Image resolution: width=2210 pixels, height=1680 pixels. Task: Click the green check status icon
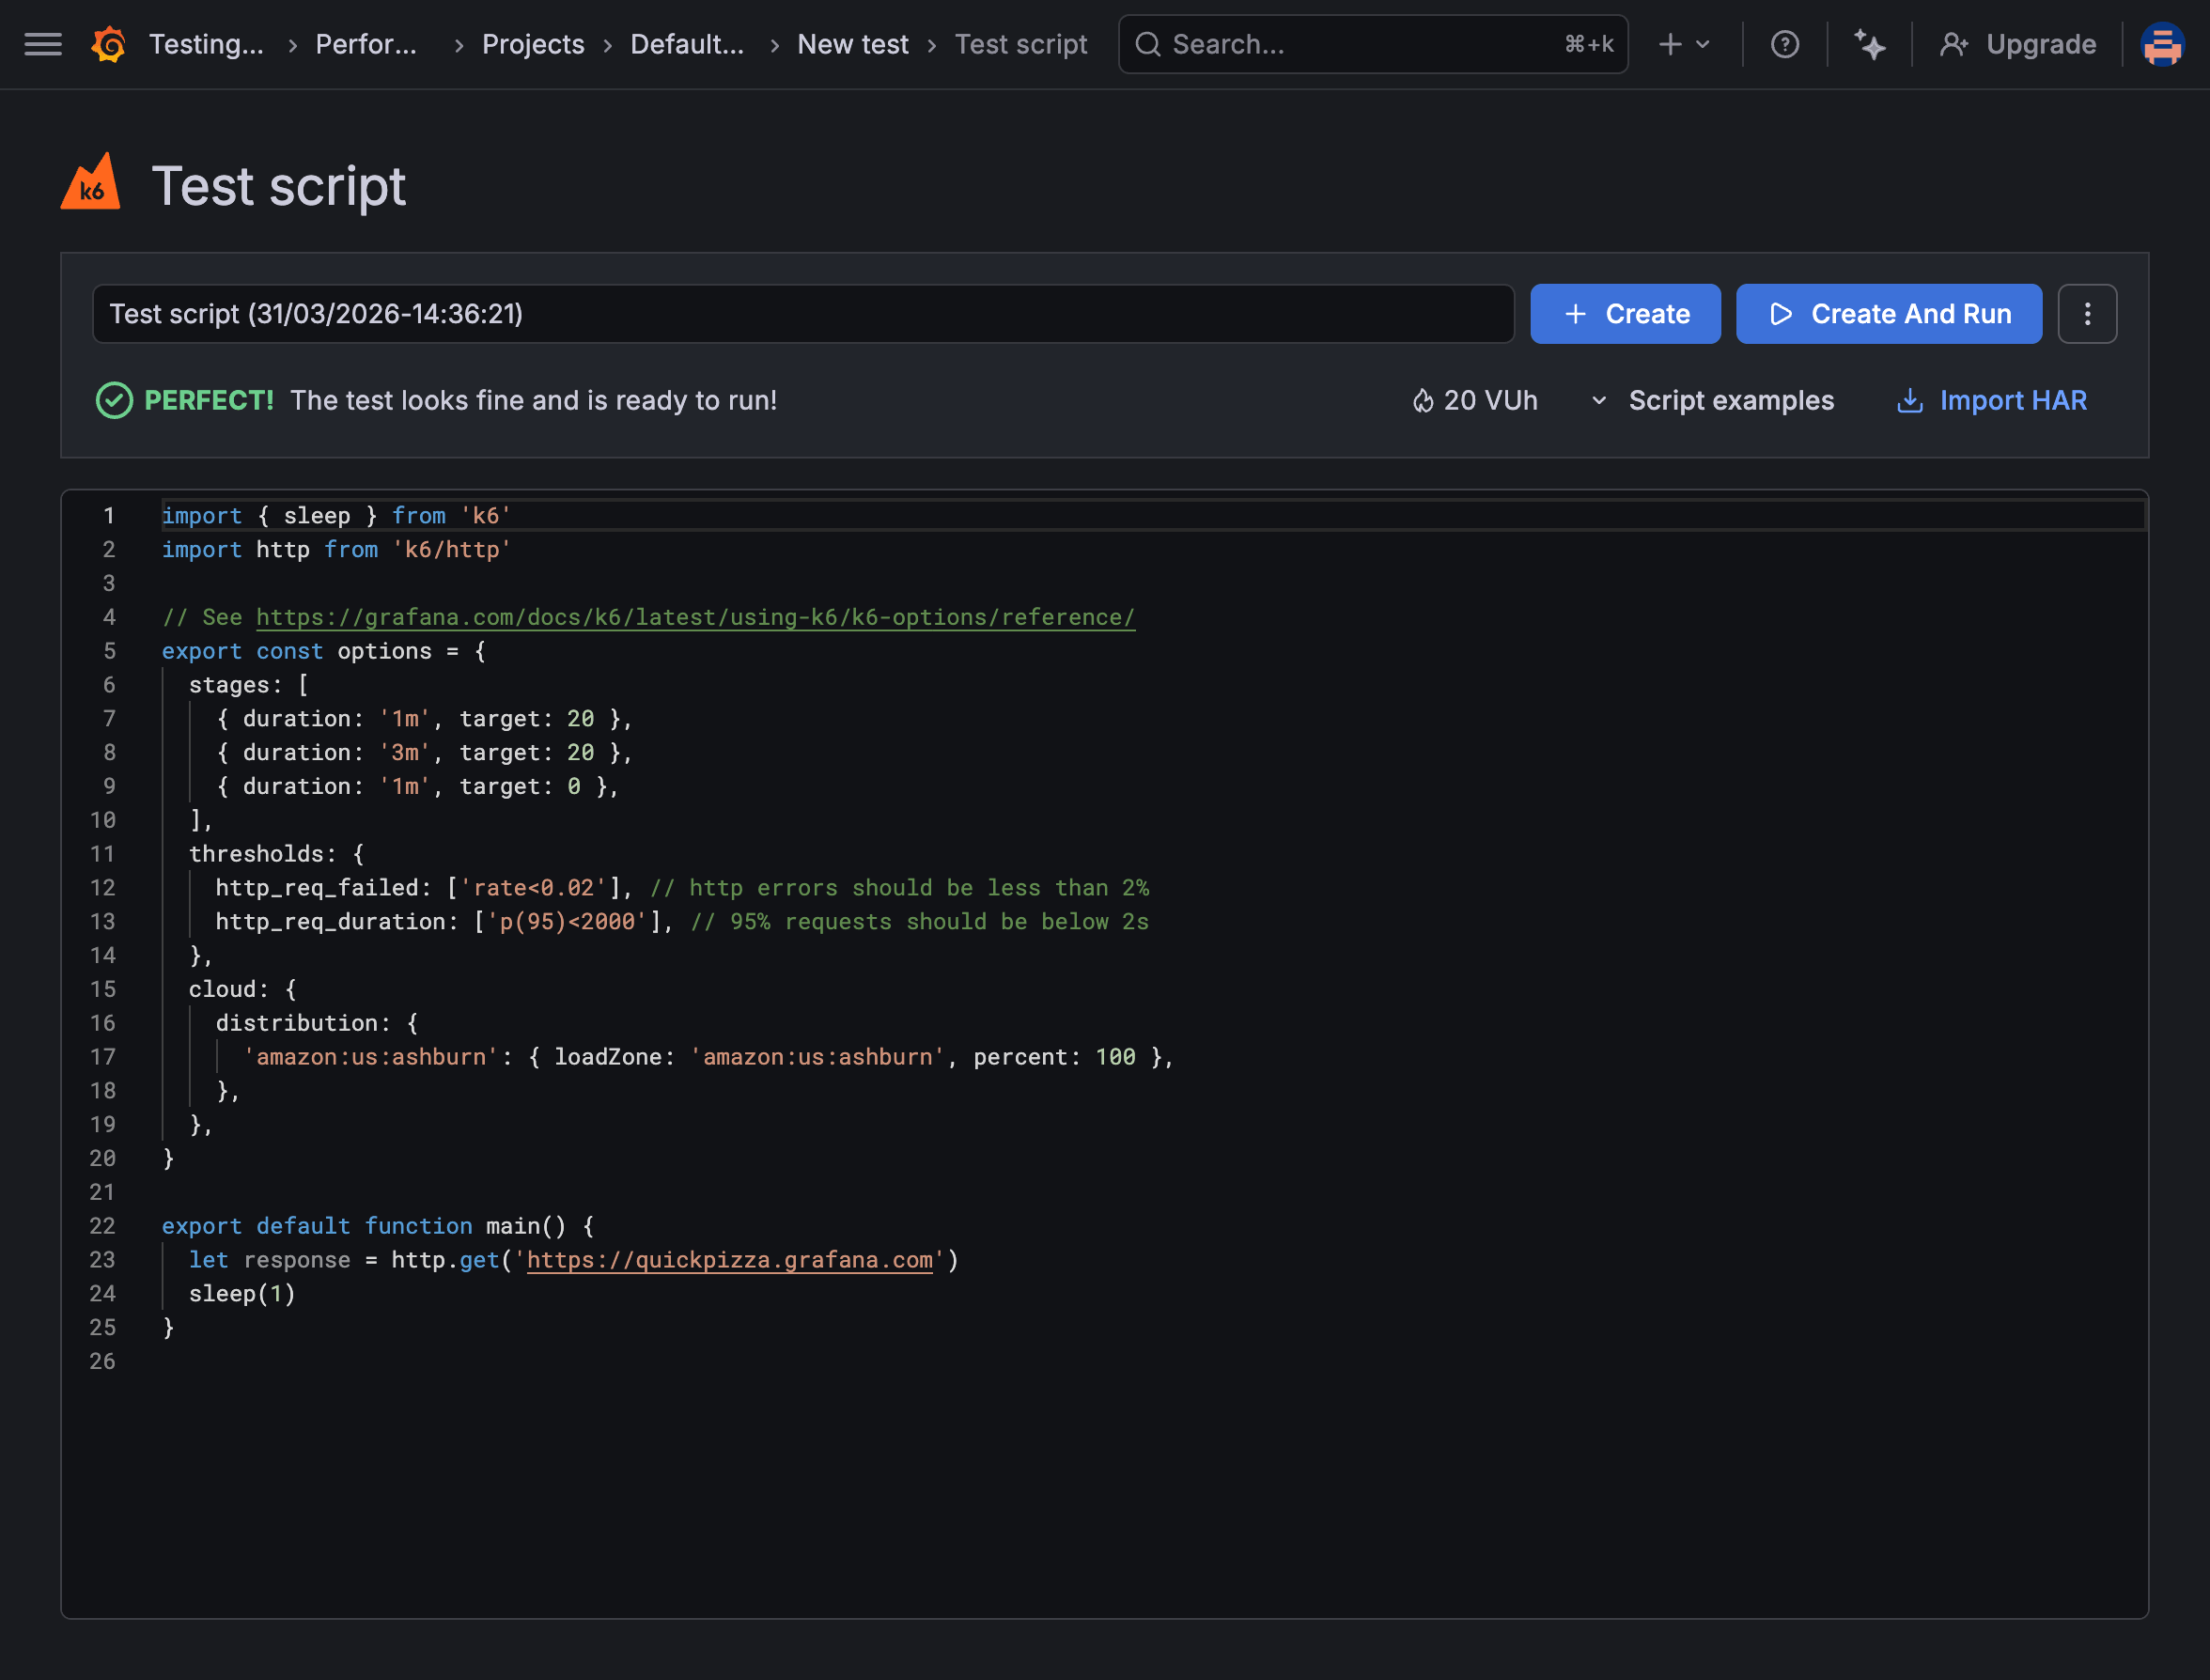click(114, 400)
